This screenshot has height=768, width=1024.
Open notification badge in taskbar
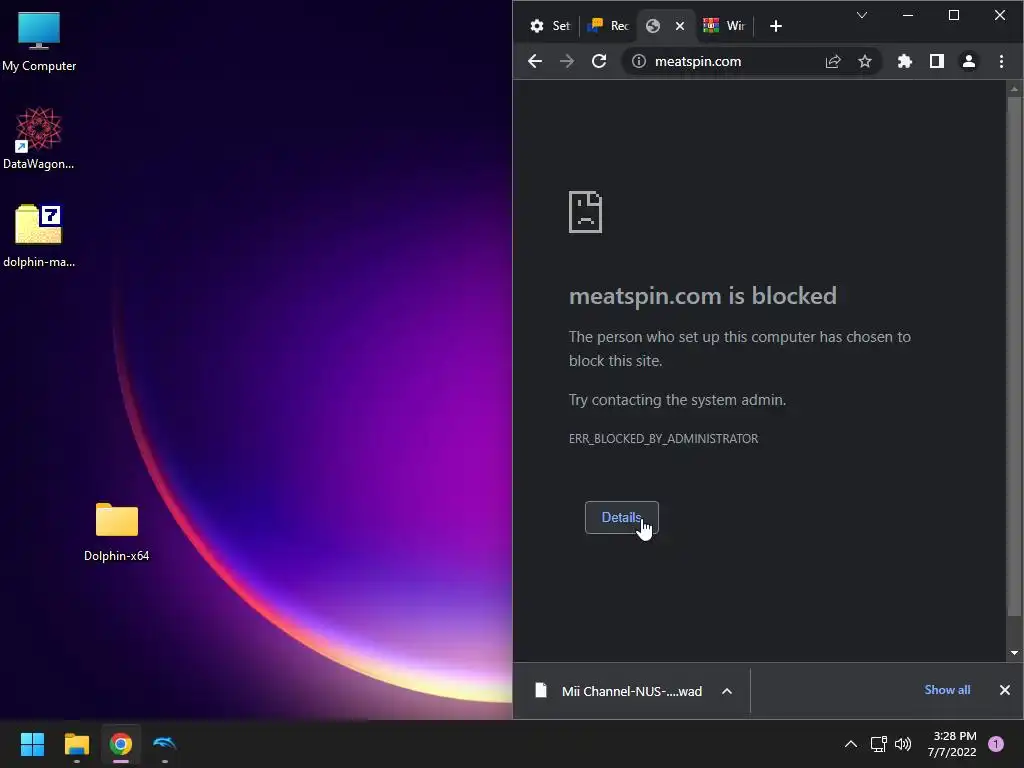tap(996, 744)
